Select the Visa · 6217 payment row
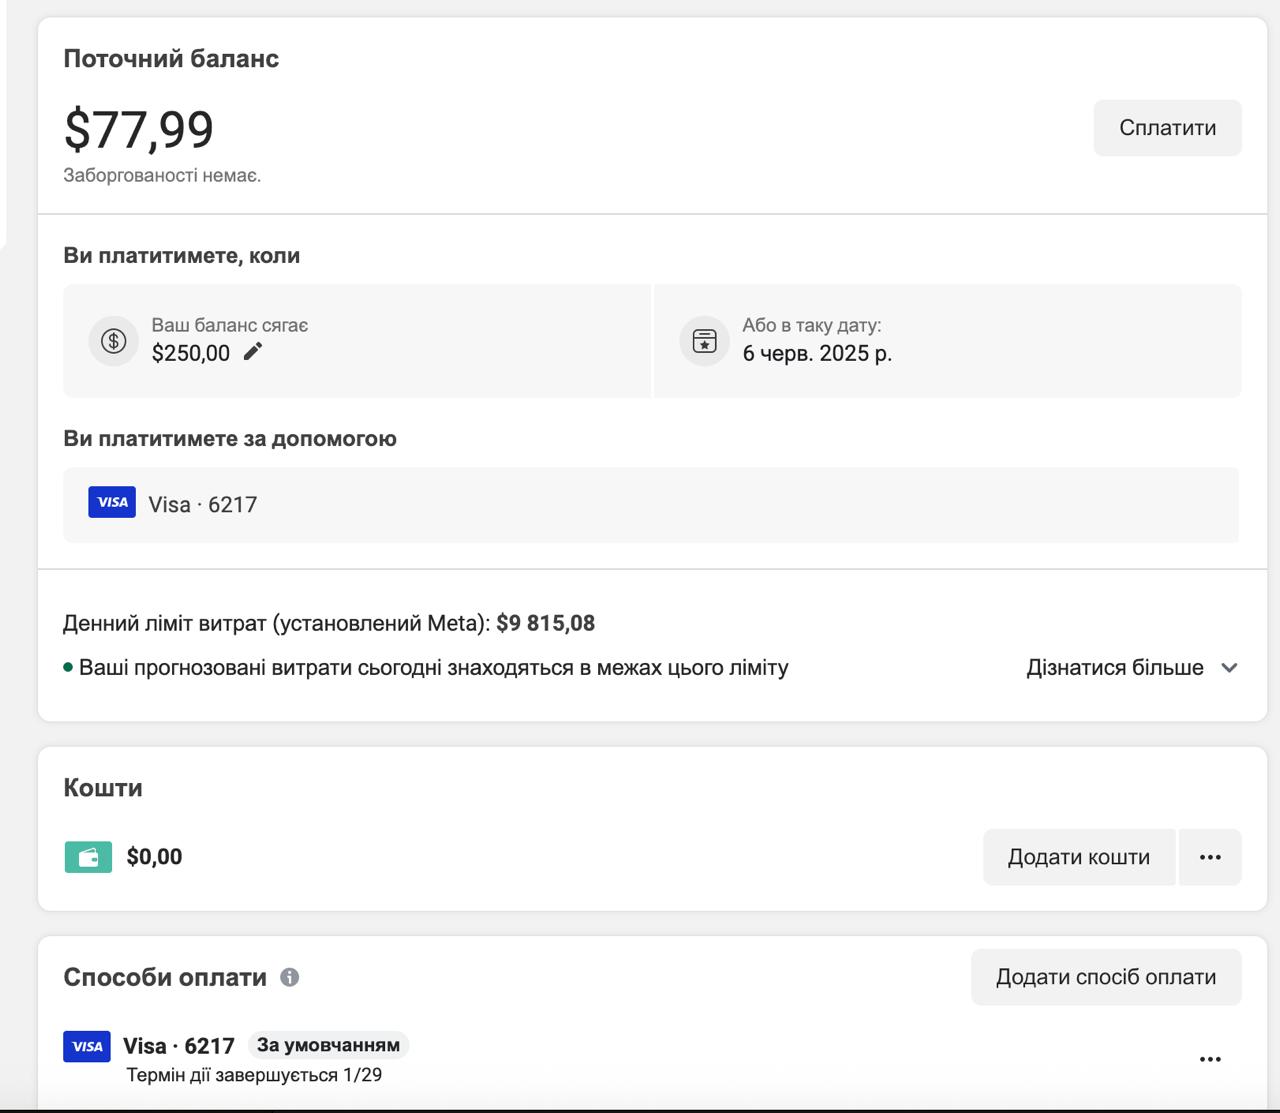This screenshot has width=1280, height=1113. (x=651, y=505)
